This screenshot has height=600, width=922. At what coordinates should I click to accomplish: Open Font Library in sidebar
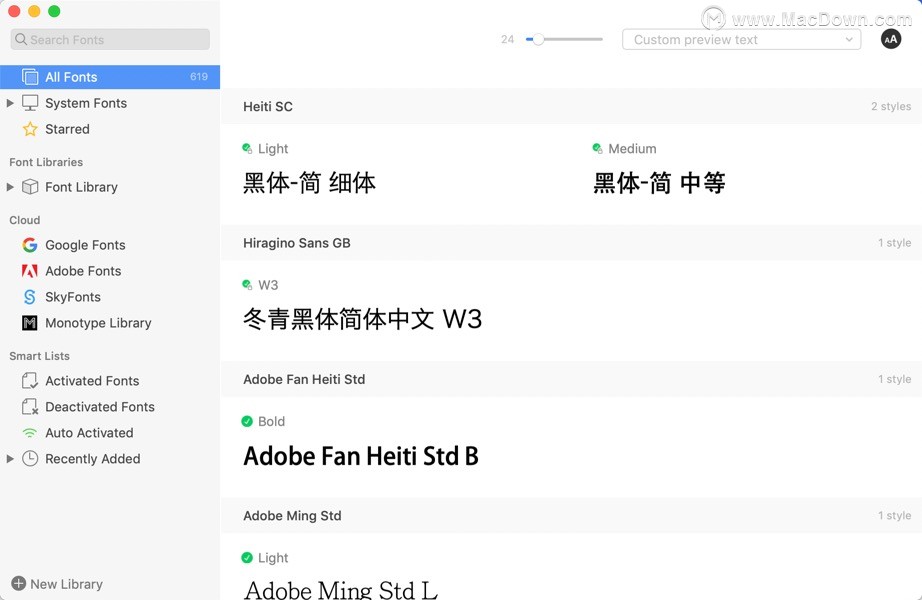(x=110, y=187)
